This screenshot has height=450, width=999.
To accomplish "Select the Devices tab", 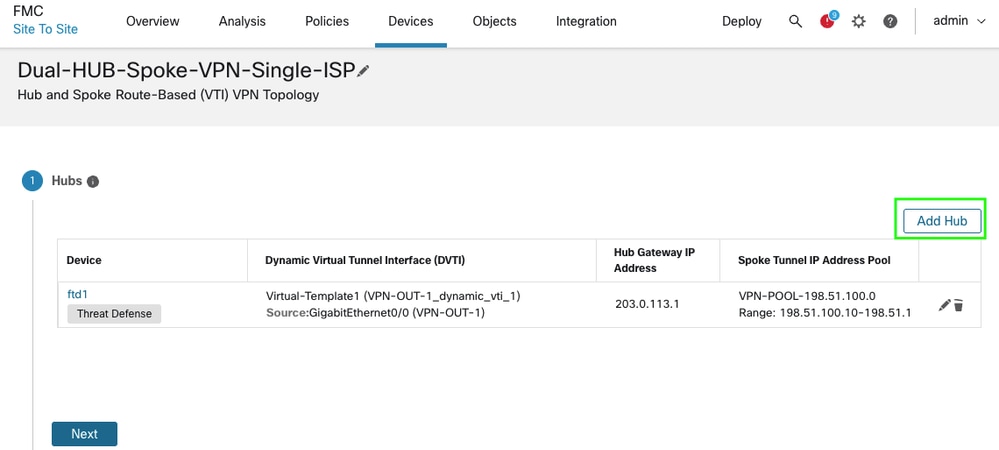I will (x=411, y=21).
